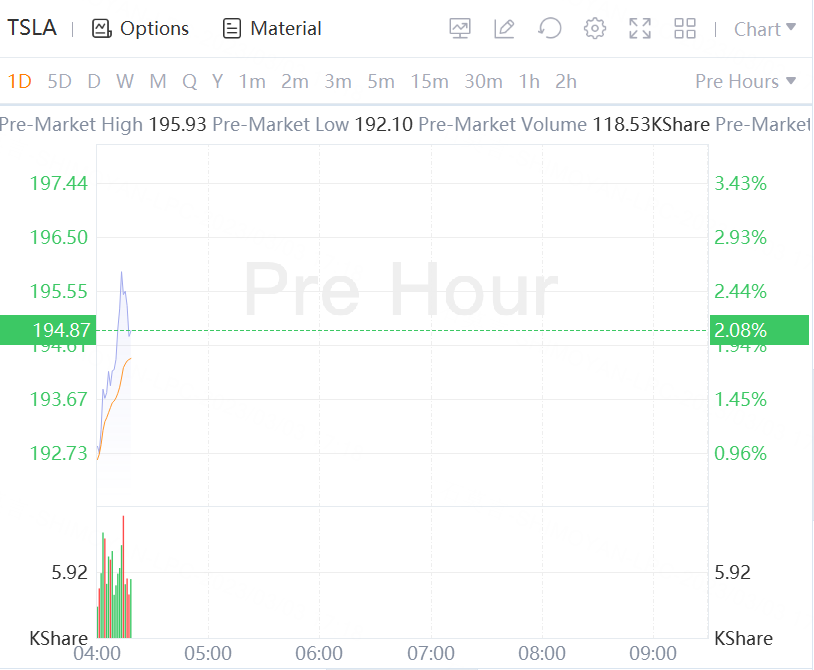Open chart settings gear
Image resolution: width=814 pixels, height=670 pixels.
tap(595, 29)
